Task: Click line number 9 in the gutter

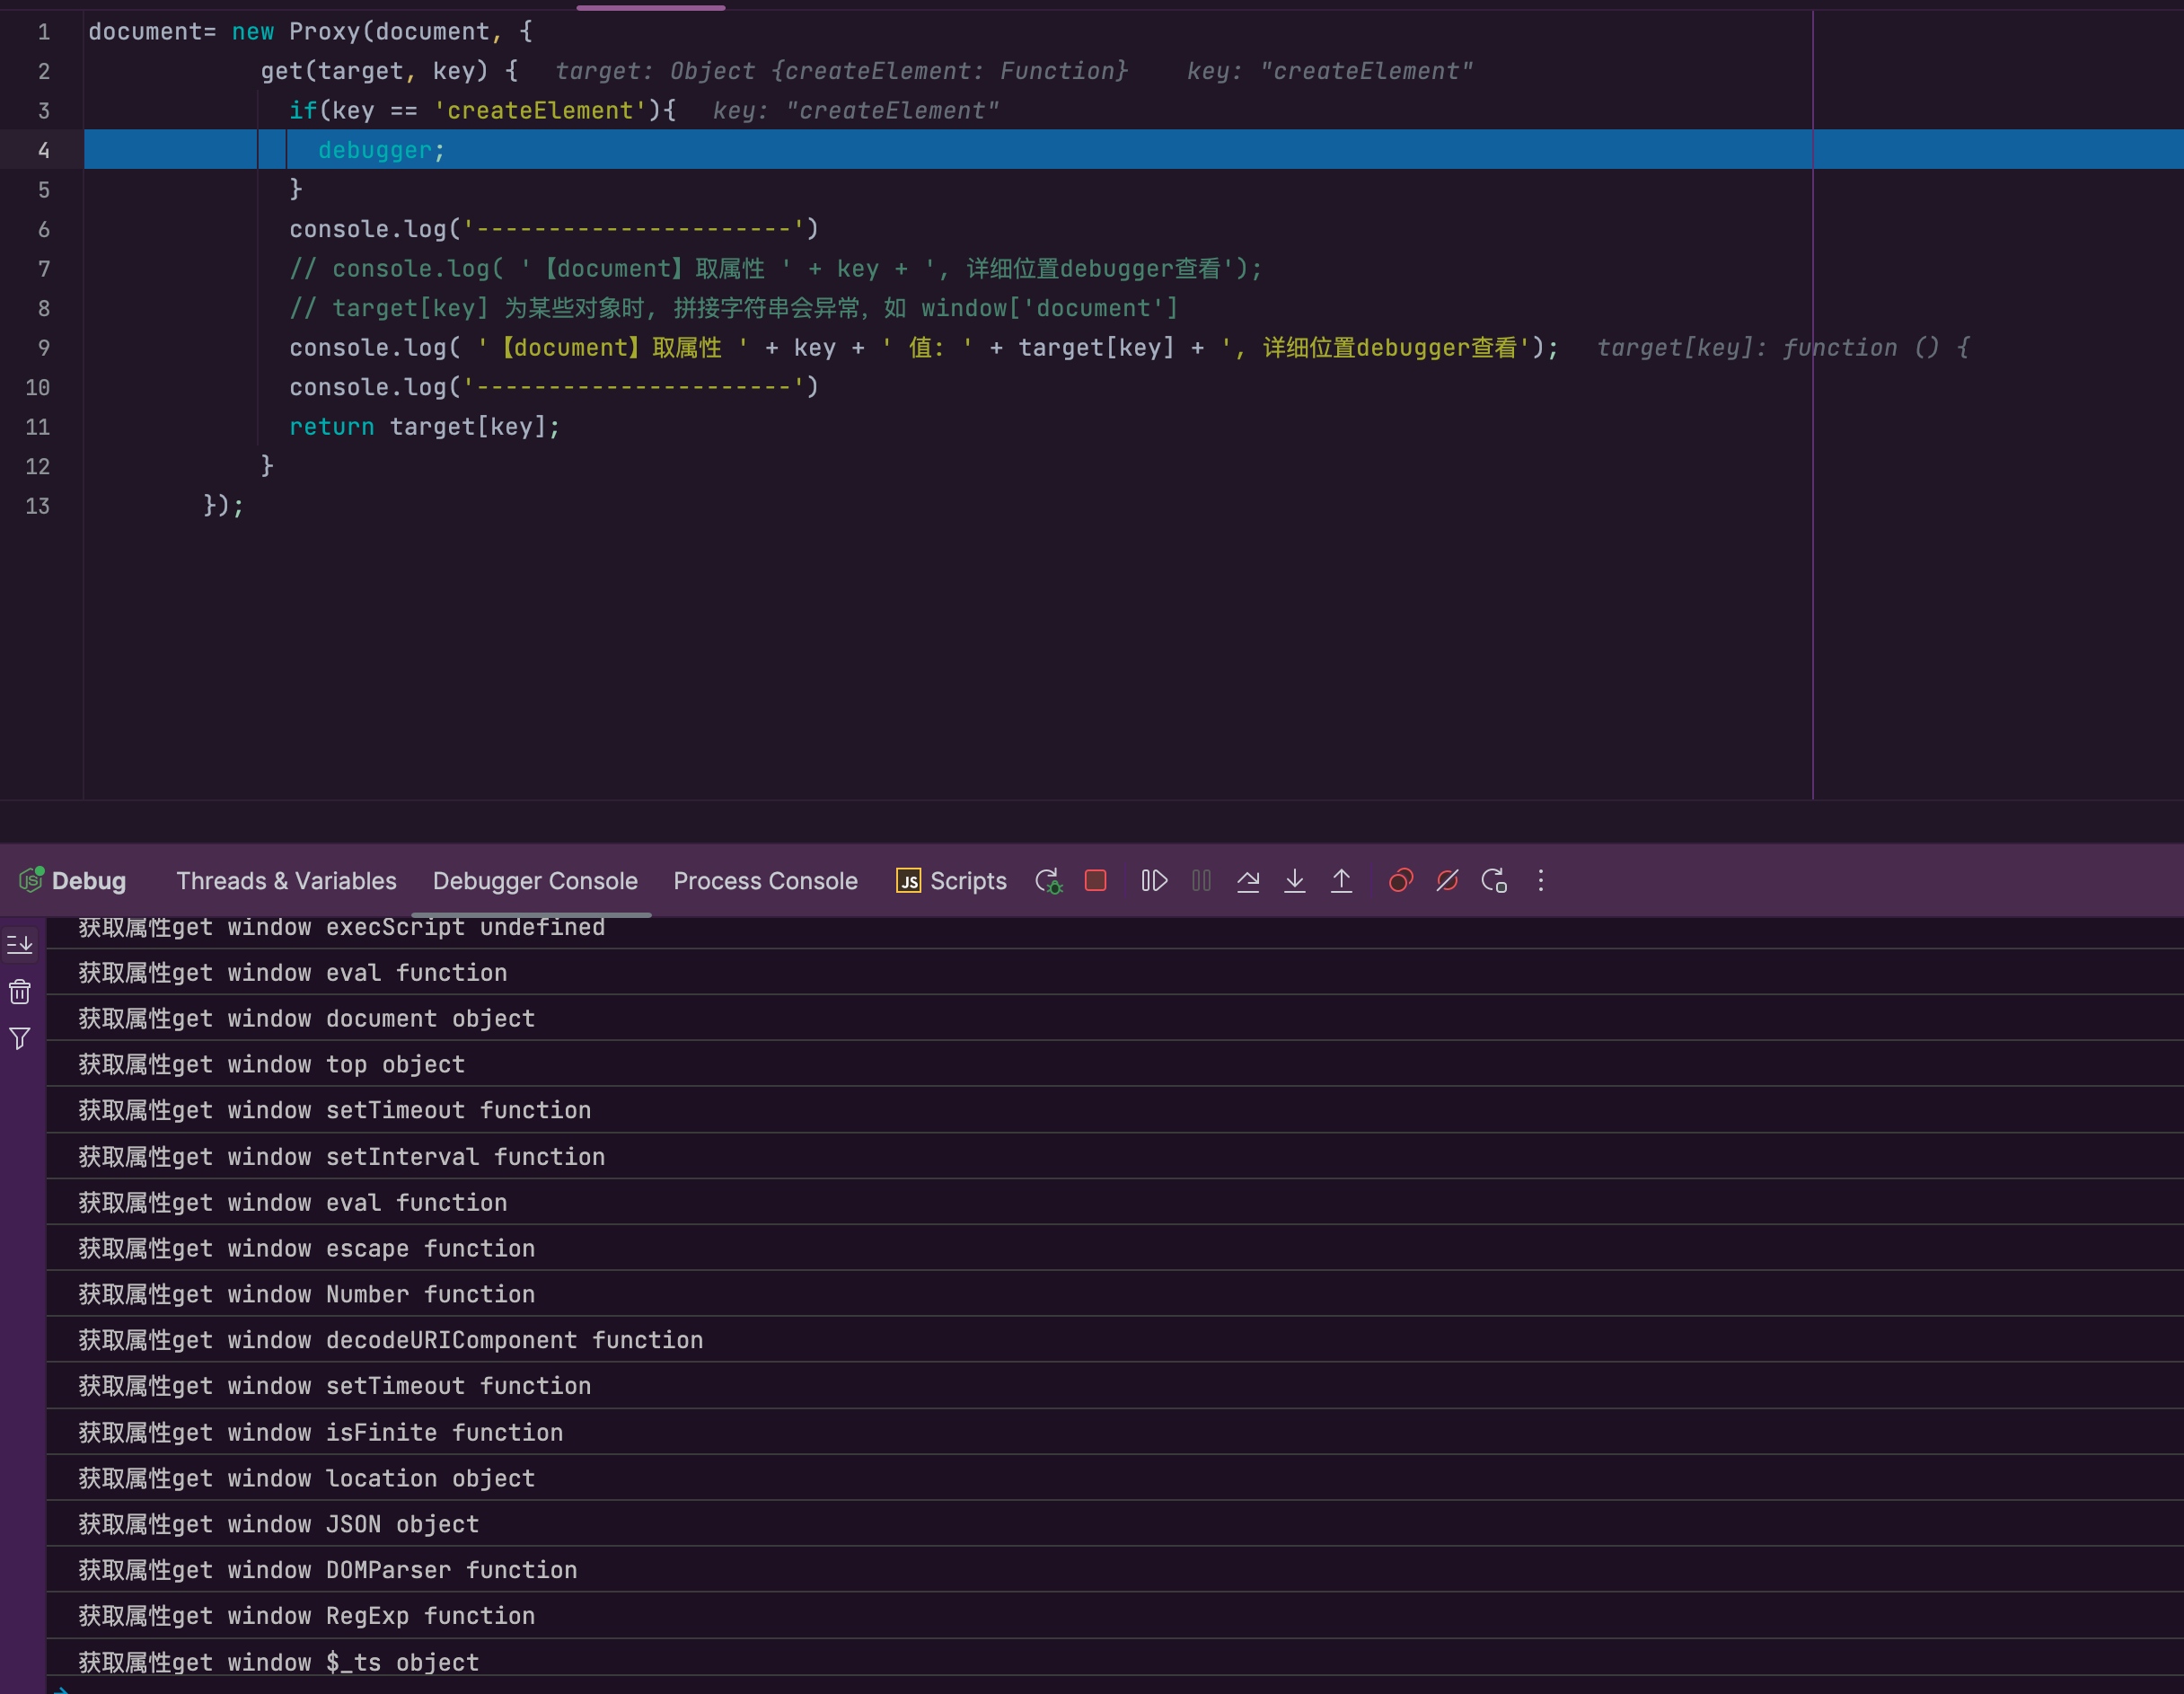Action: click(44, 348)
